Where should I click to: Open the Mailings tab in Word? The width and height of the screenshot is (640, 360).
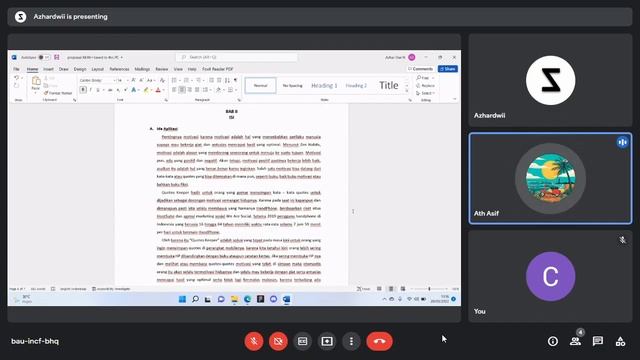point(142,69)
